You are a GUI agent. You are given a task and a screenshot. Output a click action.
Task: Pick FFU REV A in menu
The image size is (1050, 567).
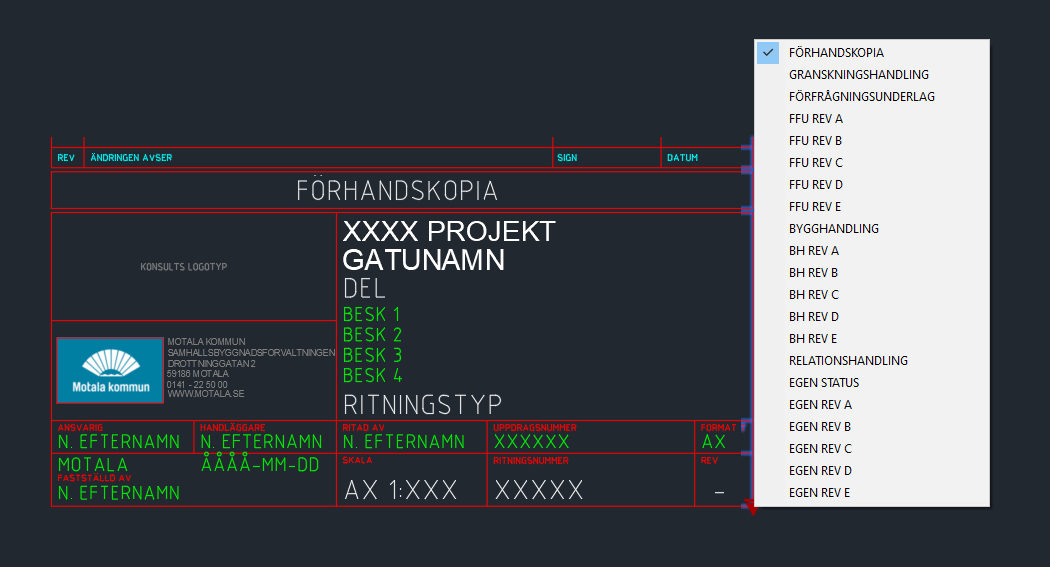815,119
